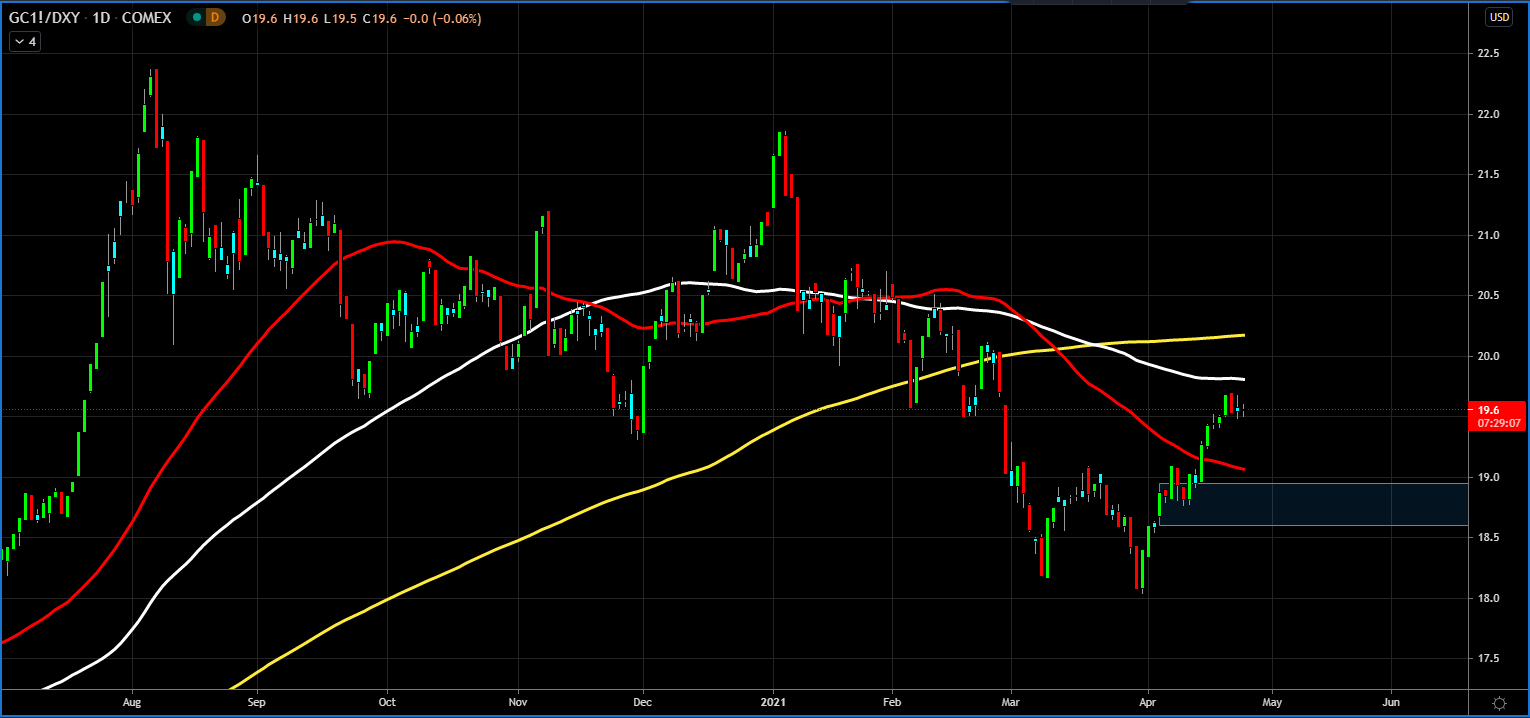Select the blue shaded rectangle drawing
The image size is (1530, 718).
[x=1313, y=504]
